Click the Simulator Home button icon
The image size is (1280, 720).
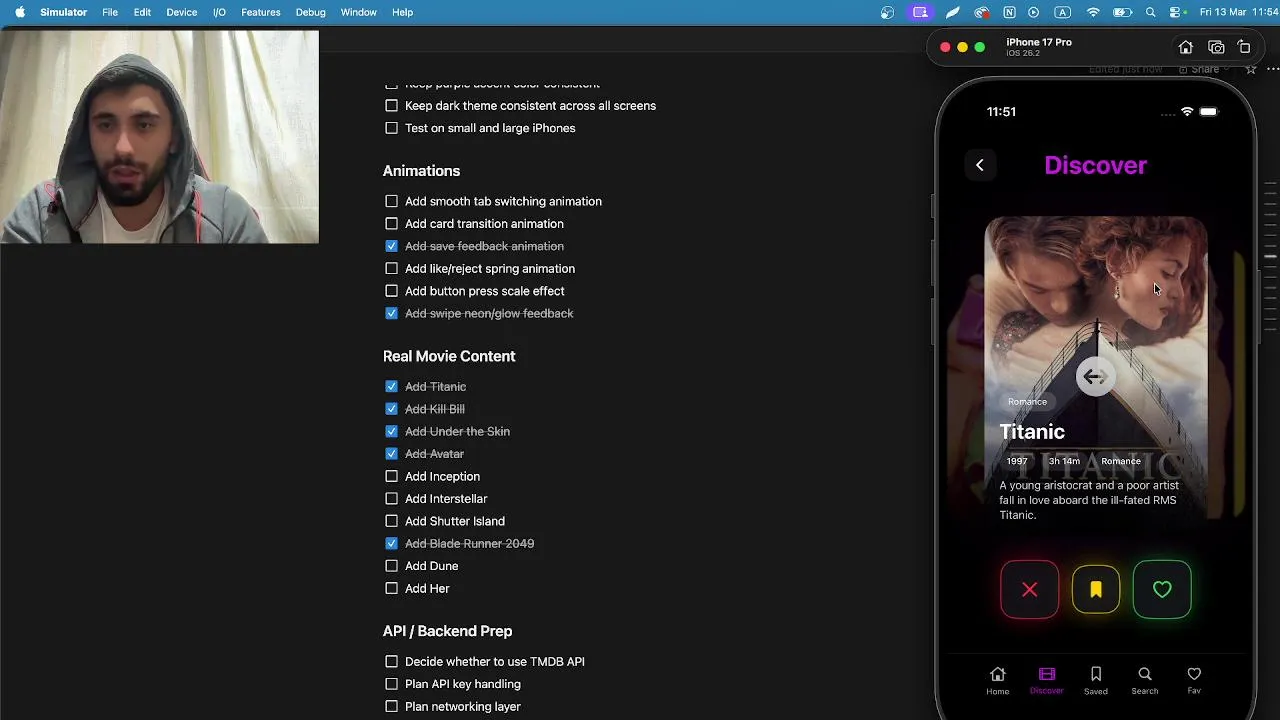point(1186,47)
